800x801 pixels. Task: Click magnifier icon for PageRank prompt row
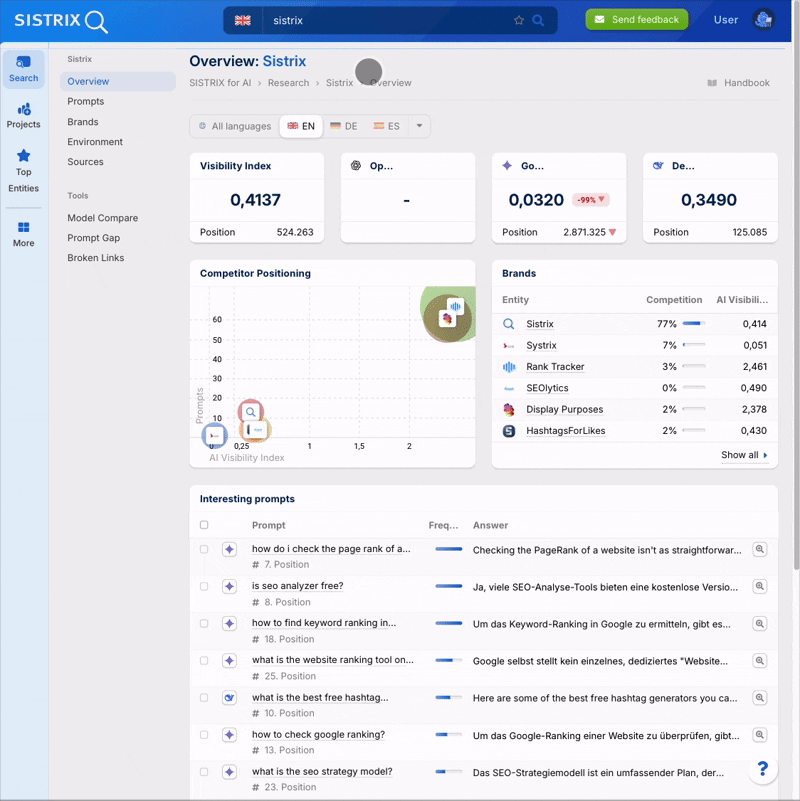[759, 550]
